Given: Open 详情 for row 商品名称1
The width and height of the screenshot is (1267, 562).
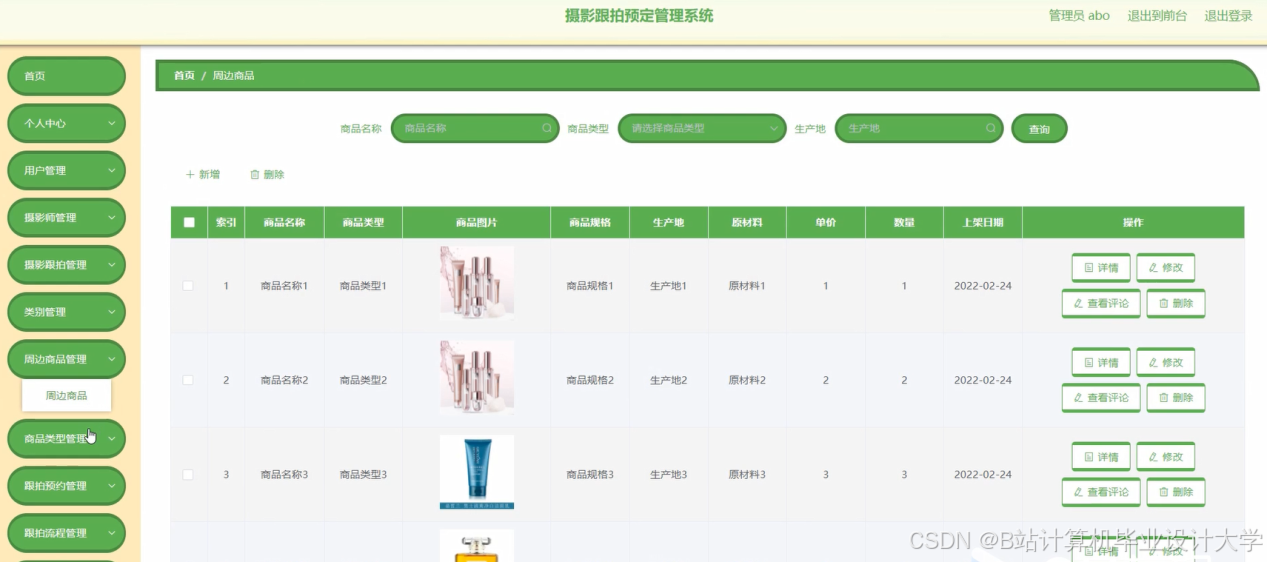Looking at the screenshot, I should [1101, 268].
